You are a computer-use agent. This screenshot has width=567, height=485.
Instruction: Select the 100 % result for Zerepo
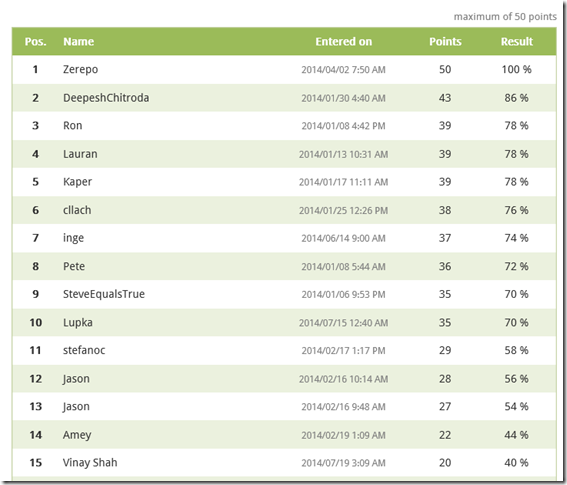(x=516, y=69)
